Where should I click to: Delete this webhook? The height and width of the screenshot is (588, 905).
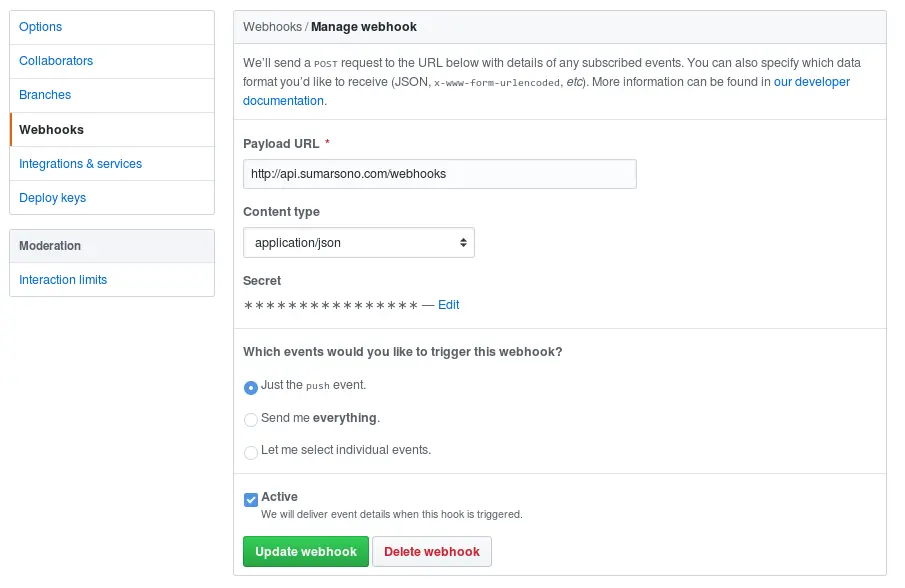tap(431, 551)
